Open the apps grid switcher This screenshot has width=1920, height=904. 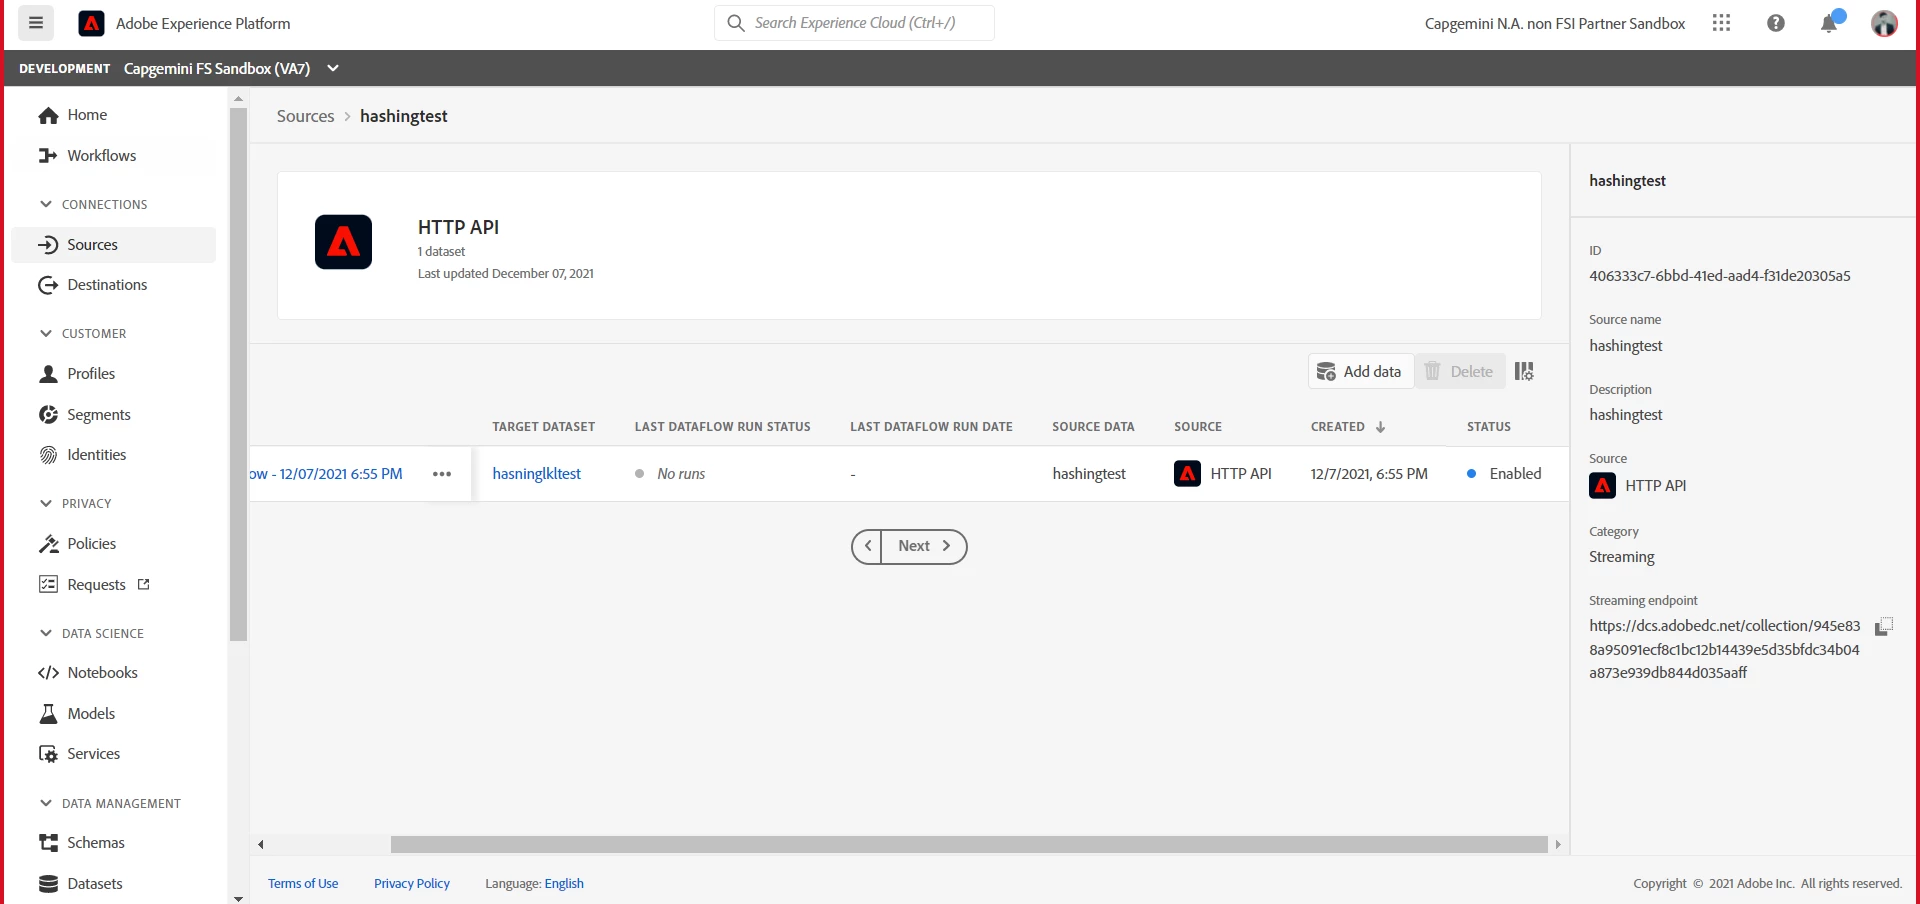pyautogui.click(x=1721, y=23)
